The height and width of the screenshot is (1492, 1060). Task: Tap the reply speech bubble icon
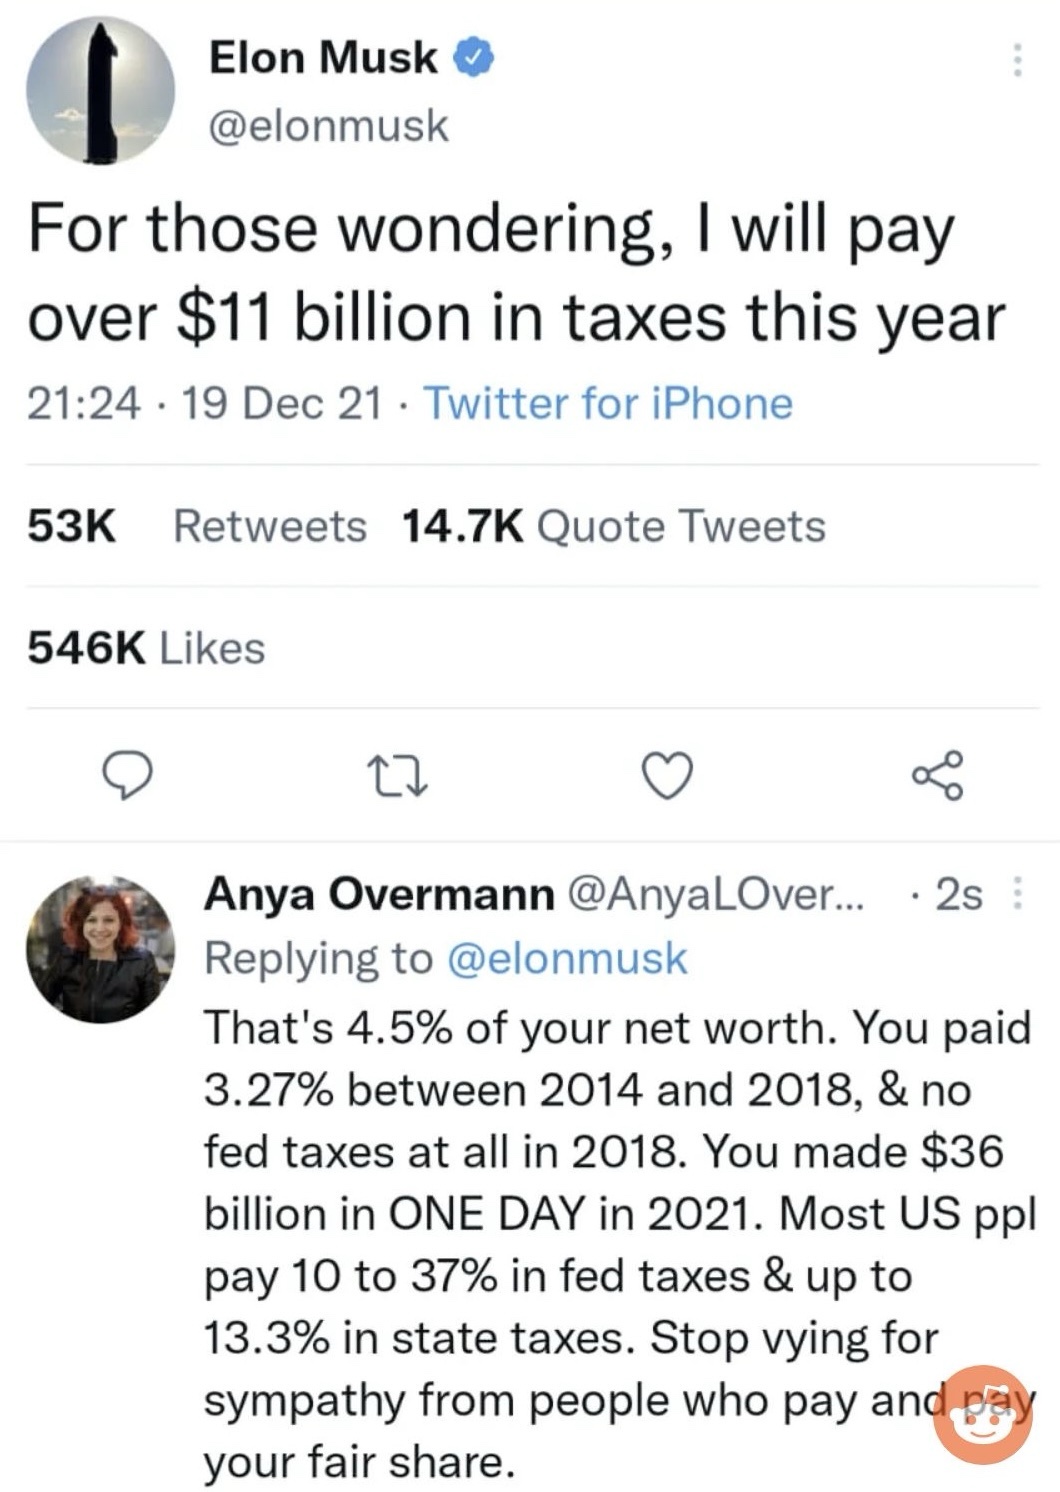click(x=130, y=777)
